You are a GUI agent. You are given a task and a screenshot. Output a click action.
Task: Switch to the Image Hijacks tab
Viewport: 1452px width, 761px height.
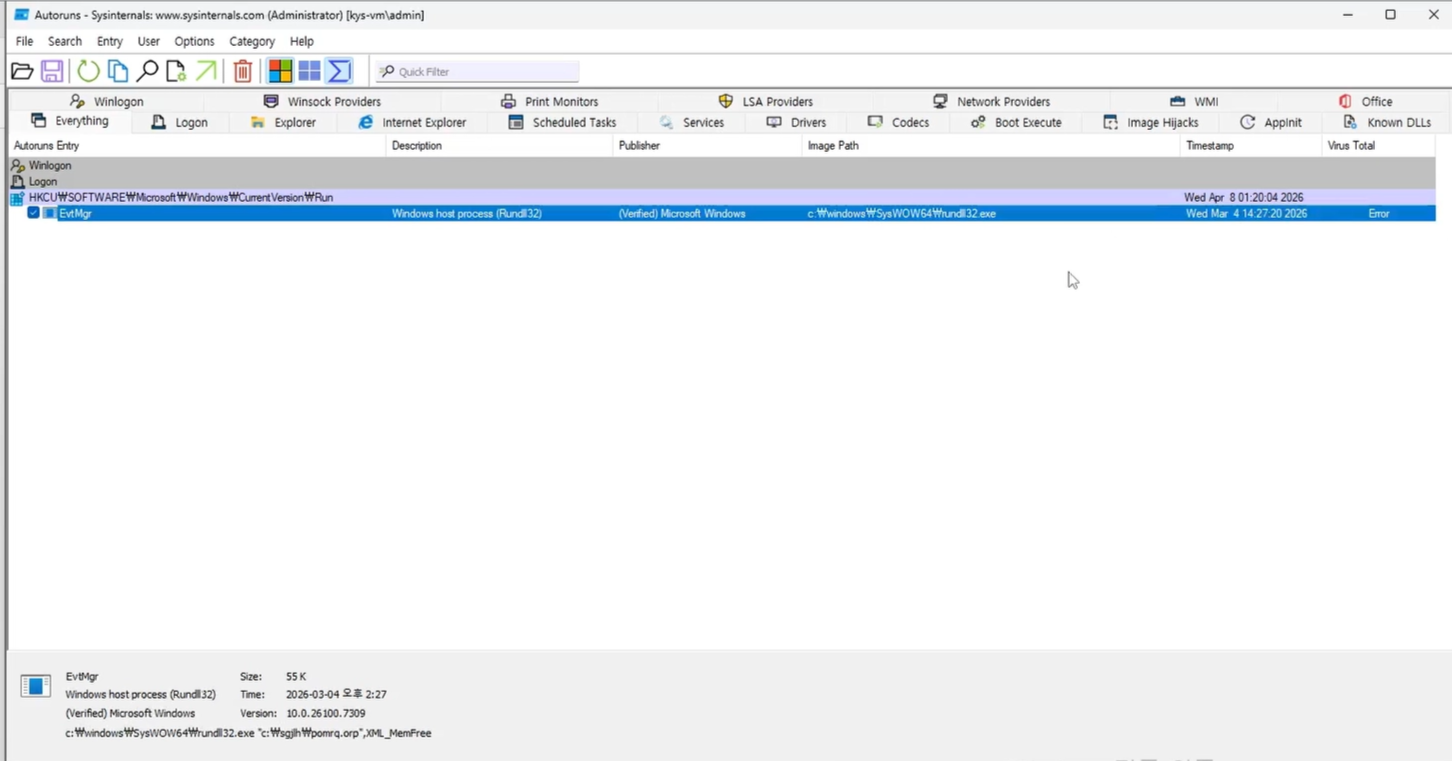point(1150,122)
